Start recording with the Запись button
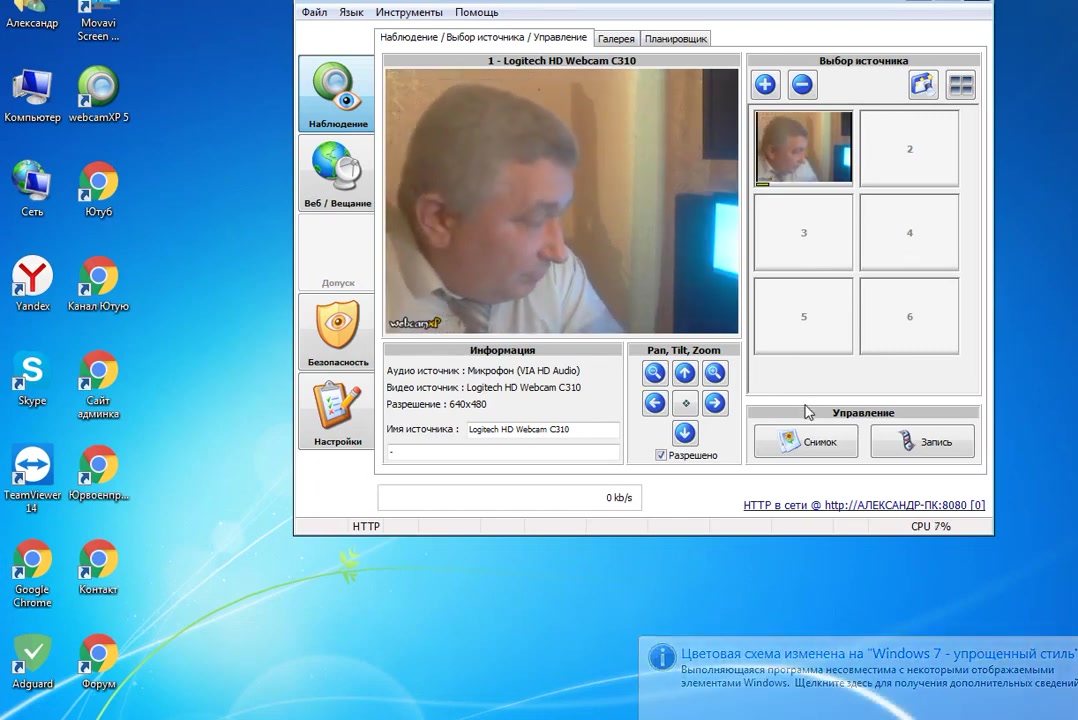The height and width of the screenshot is (720, 1078). coord(923,441)
